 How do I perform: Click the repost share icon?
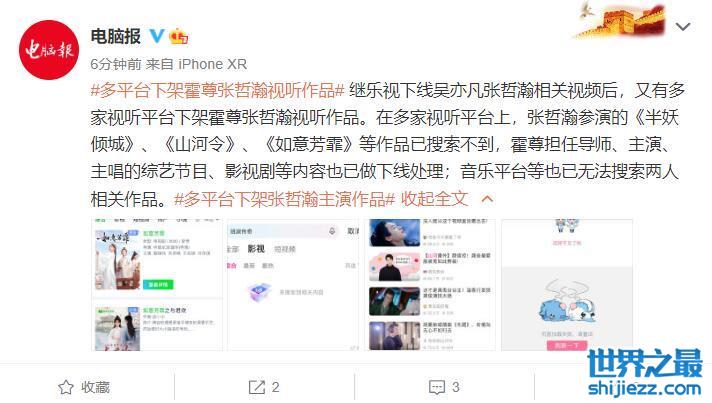(257, 387)
